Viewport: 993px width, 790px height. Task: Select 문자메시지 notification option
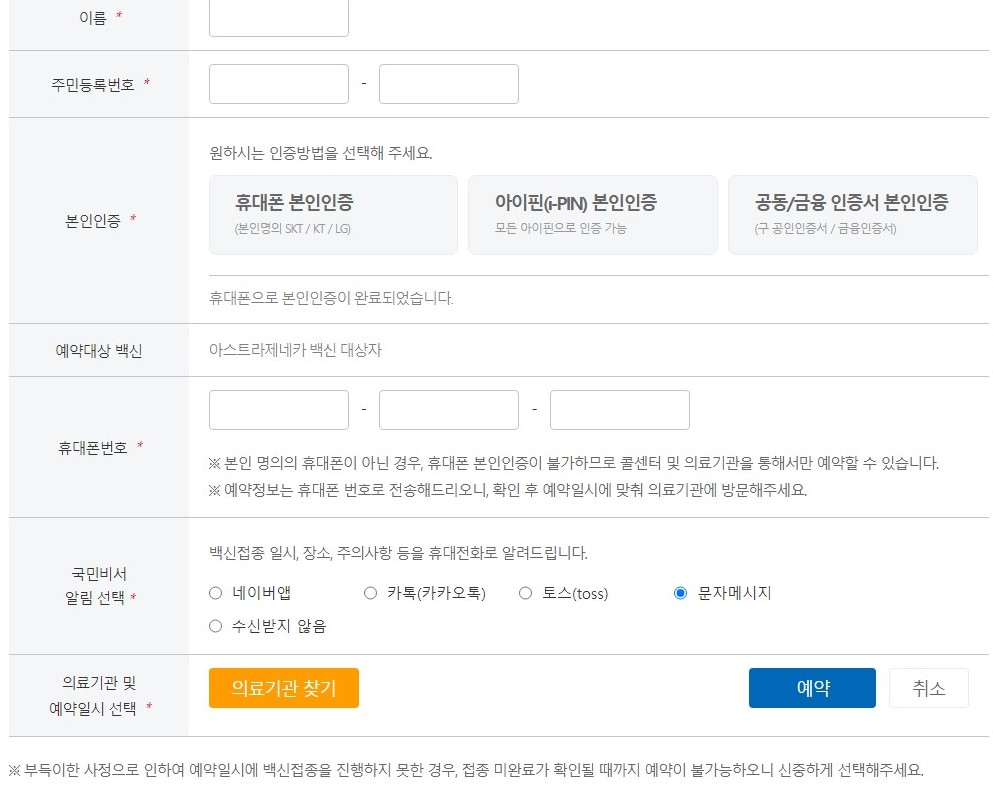pos(680,593)
